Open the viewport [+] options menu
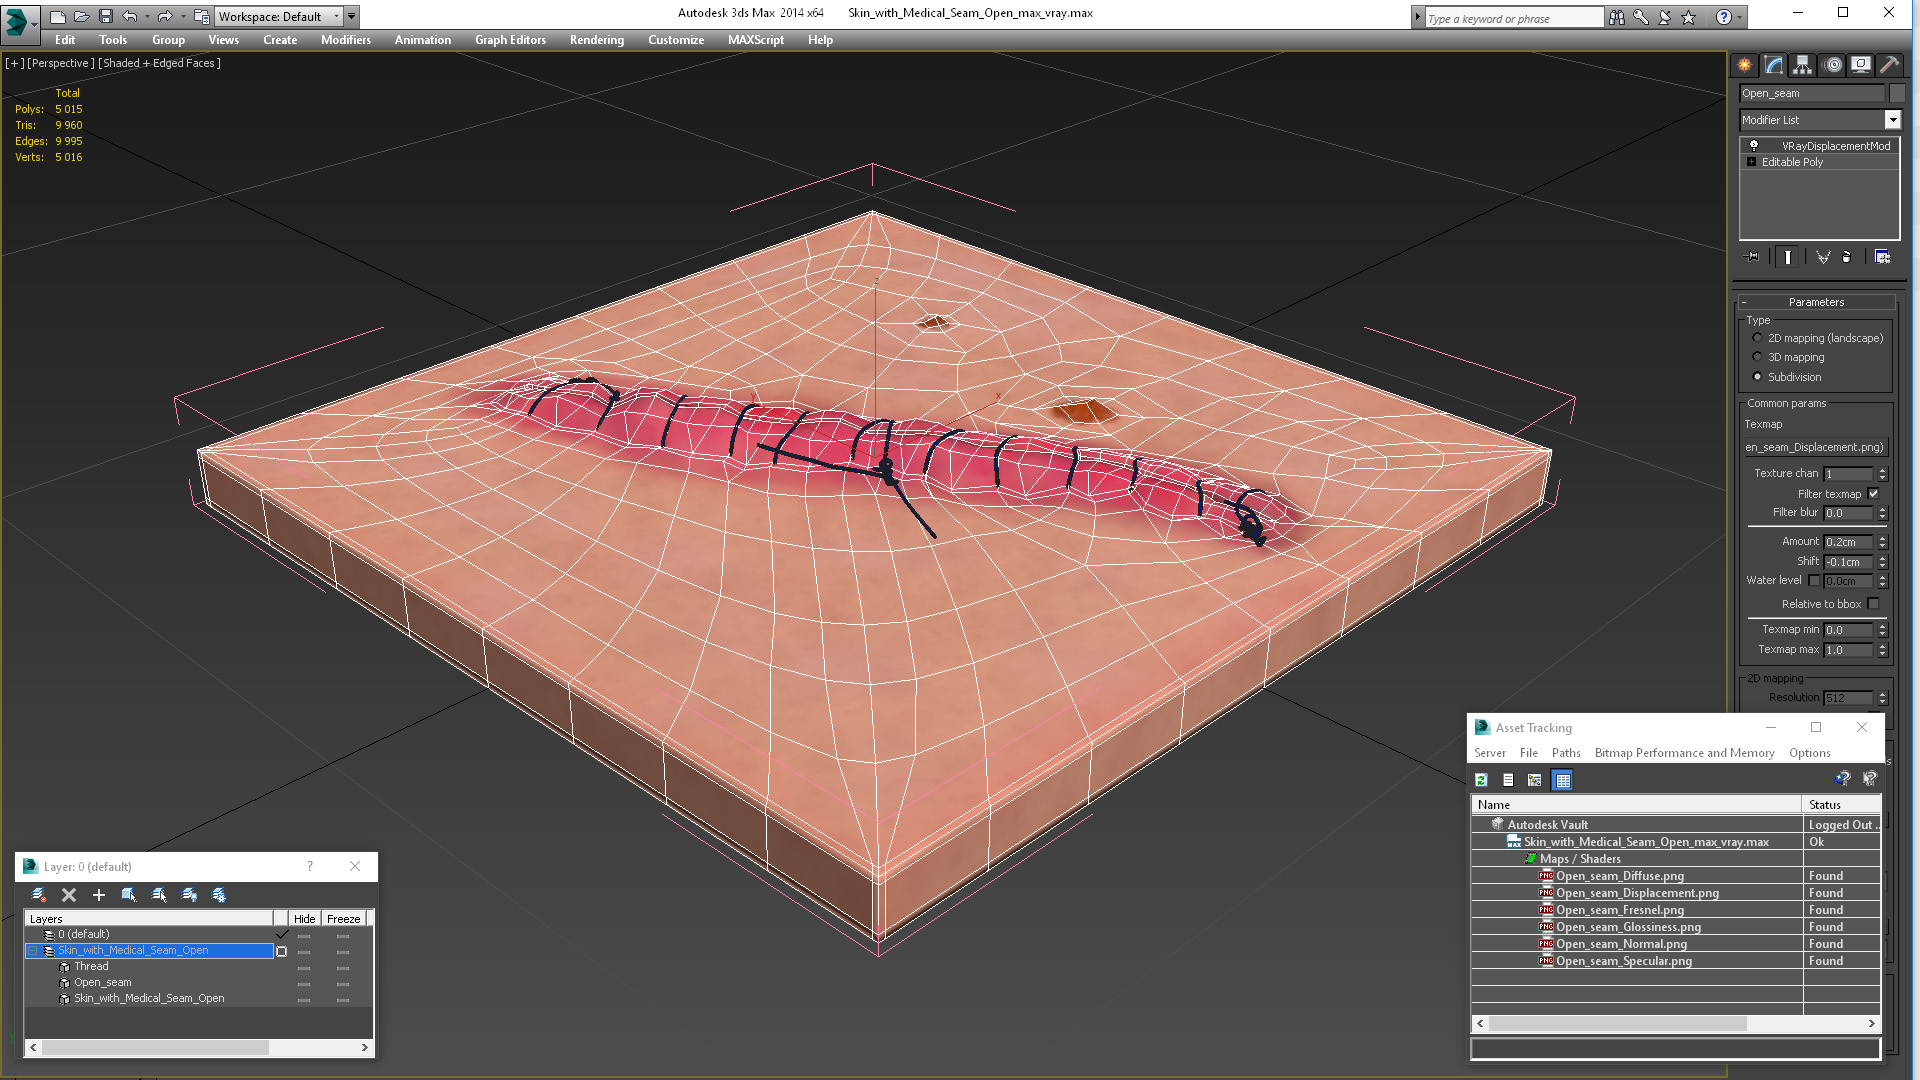 tap(14, 63)
